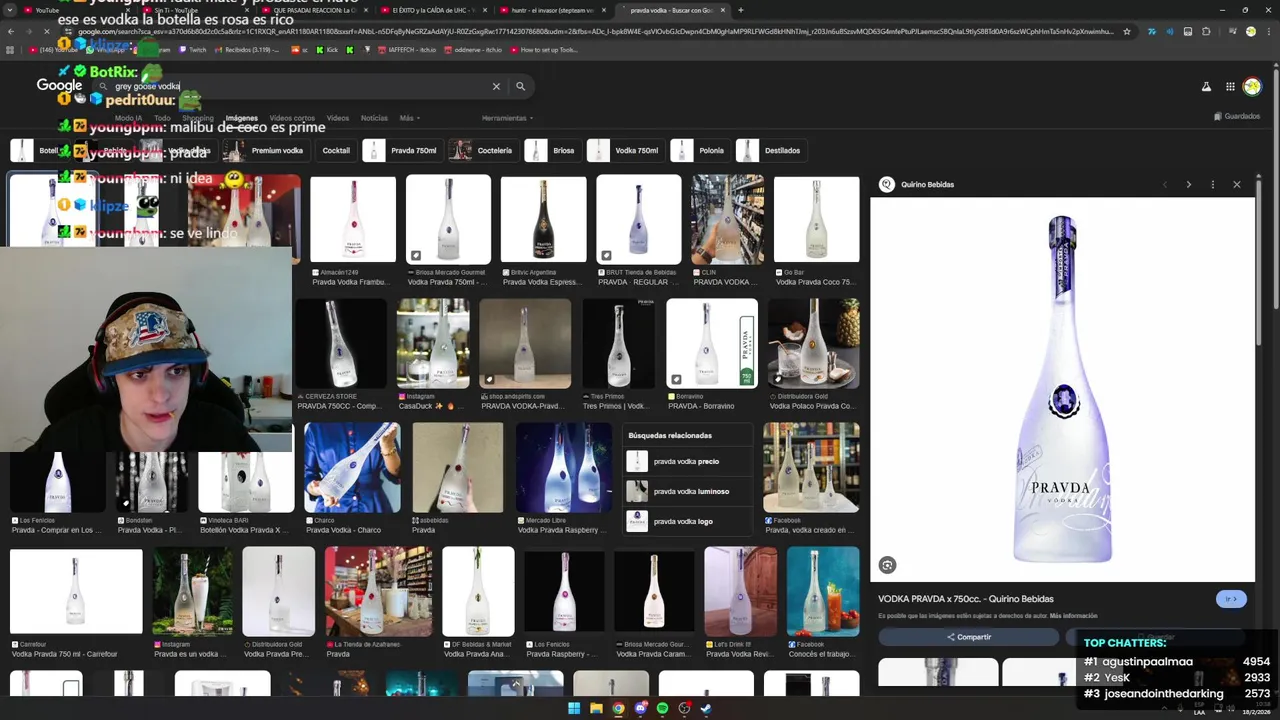Search inside image with Lens icon
This screenshot has height=720, width=1280.
887,565
